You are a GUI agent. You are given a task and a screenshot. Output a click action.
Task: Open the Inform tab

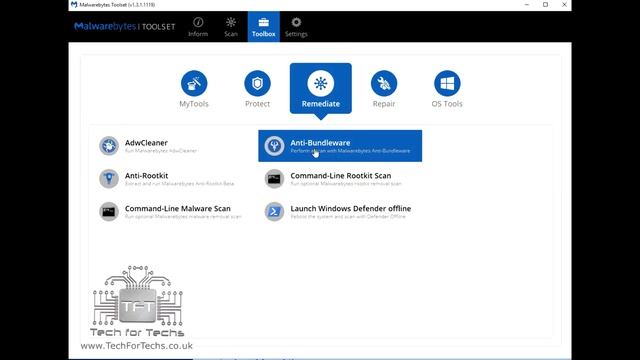coord(198,27)
